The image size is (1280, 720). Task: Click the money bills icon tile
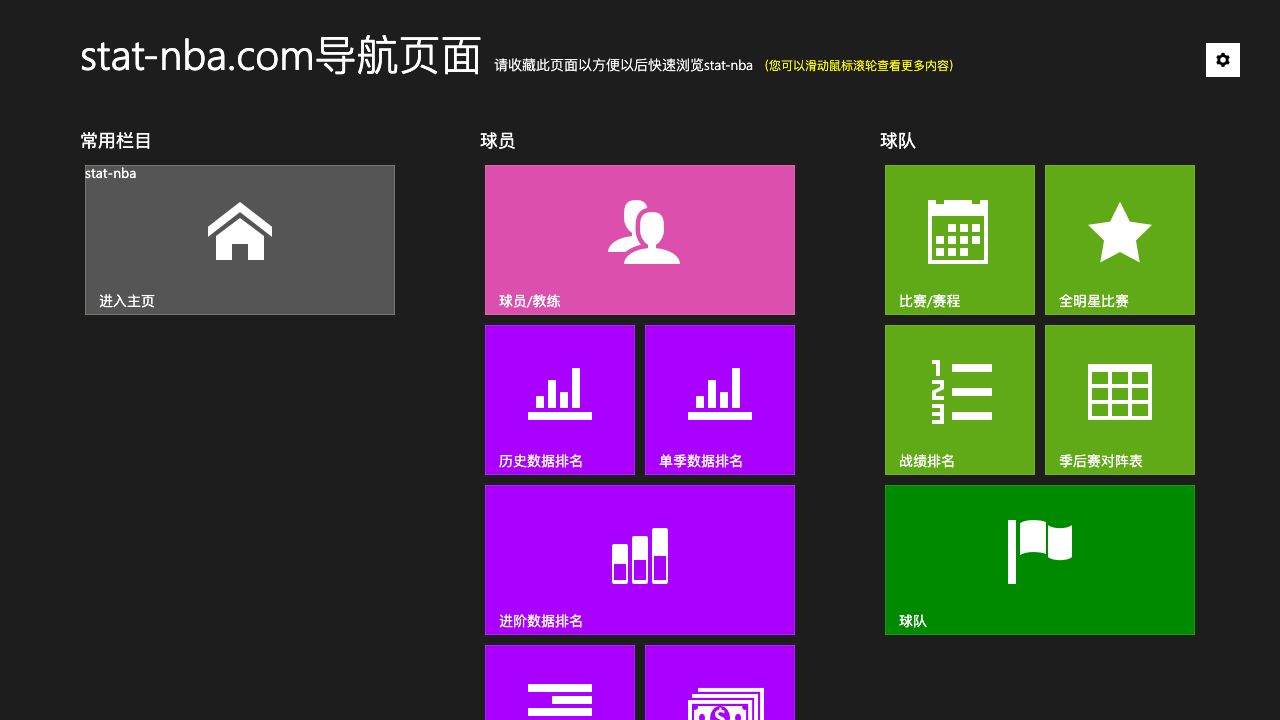tap(720, 690)
